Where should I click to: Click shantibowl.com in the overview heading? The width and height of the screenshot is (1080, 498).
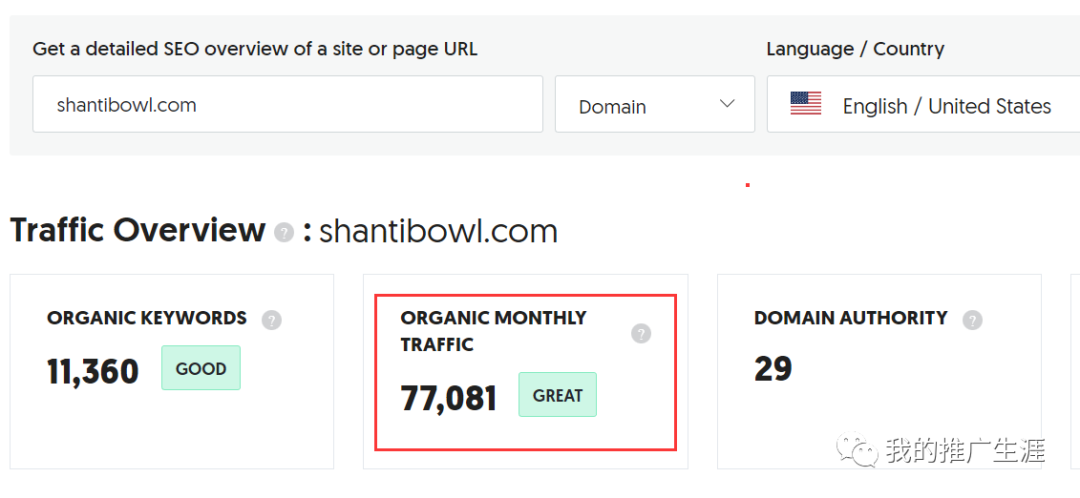tap(438, 231)
